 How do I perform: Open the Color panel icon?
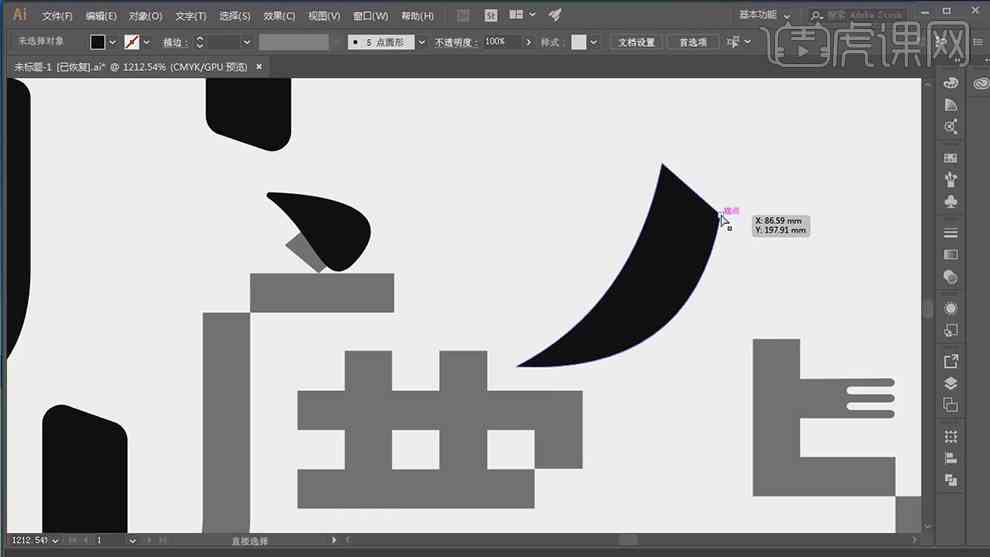point(950,83)
